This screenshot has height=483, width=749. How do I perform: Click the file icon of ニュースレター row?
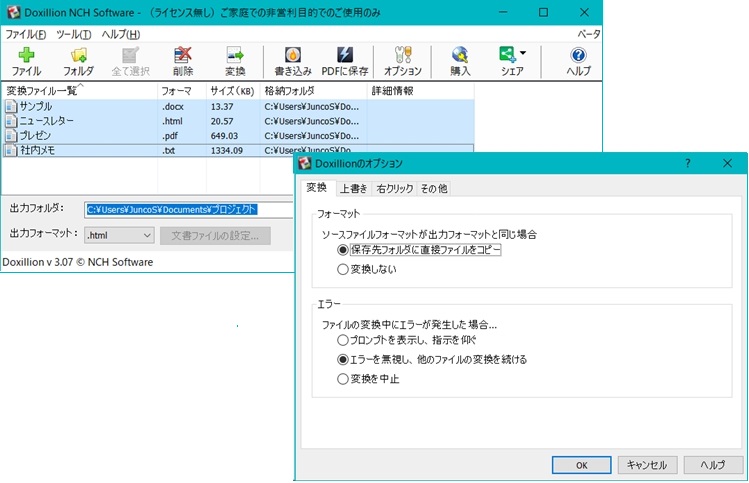click(x=11, y=121)
